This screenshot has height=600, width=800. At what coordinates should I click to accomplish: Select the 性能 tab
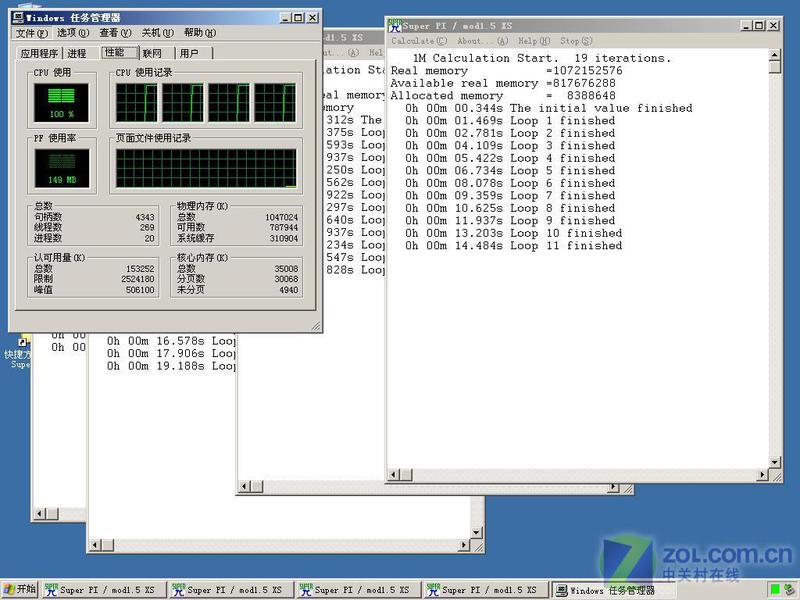tap(120, 53)
